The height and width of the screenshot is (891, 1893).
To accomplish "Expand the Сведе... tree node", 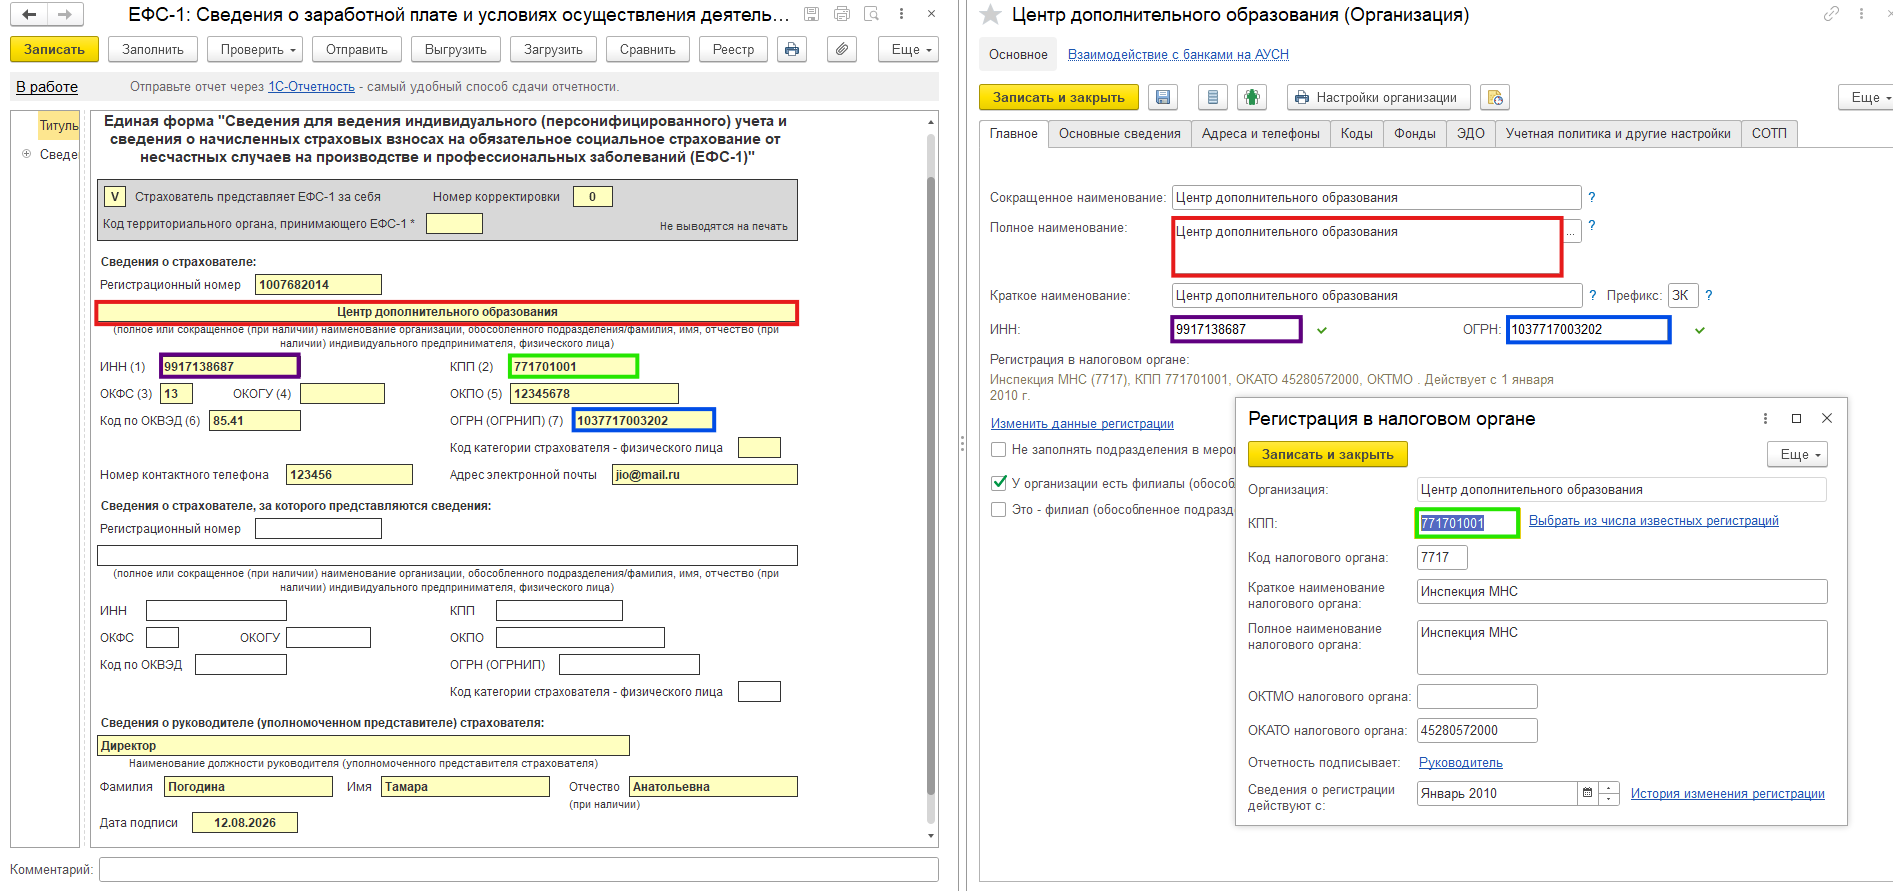I will [27, 154].
